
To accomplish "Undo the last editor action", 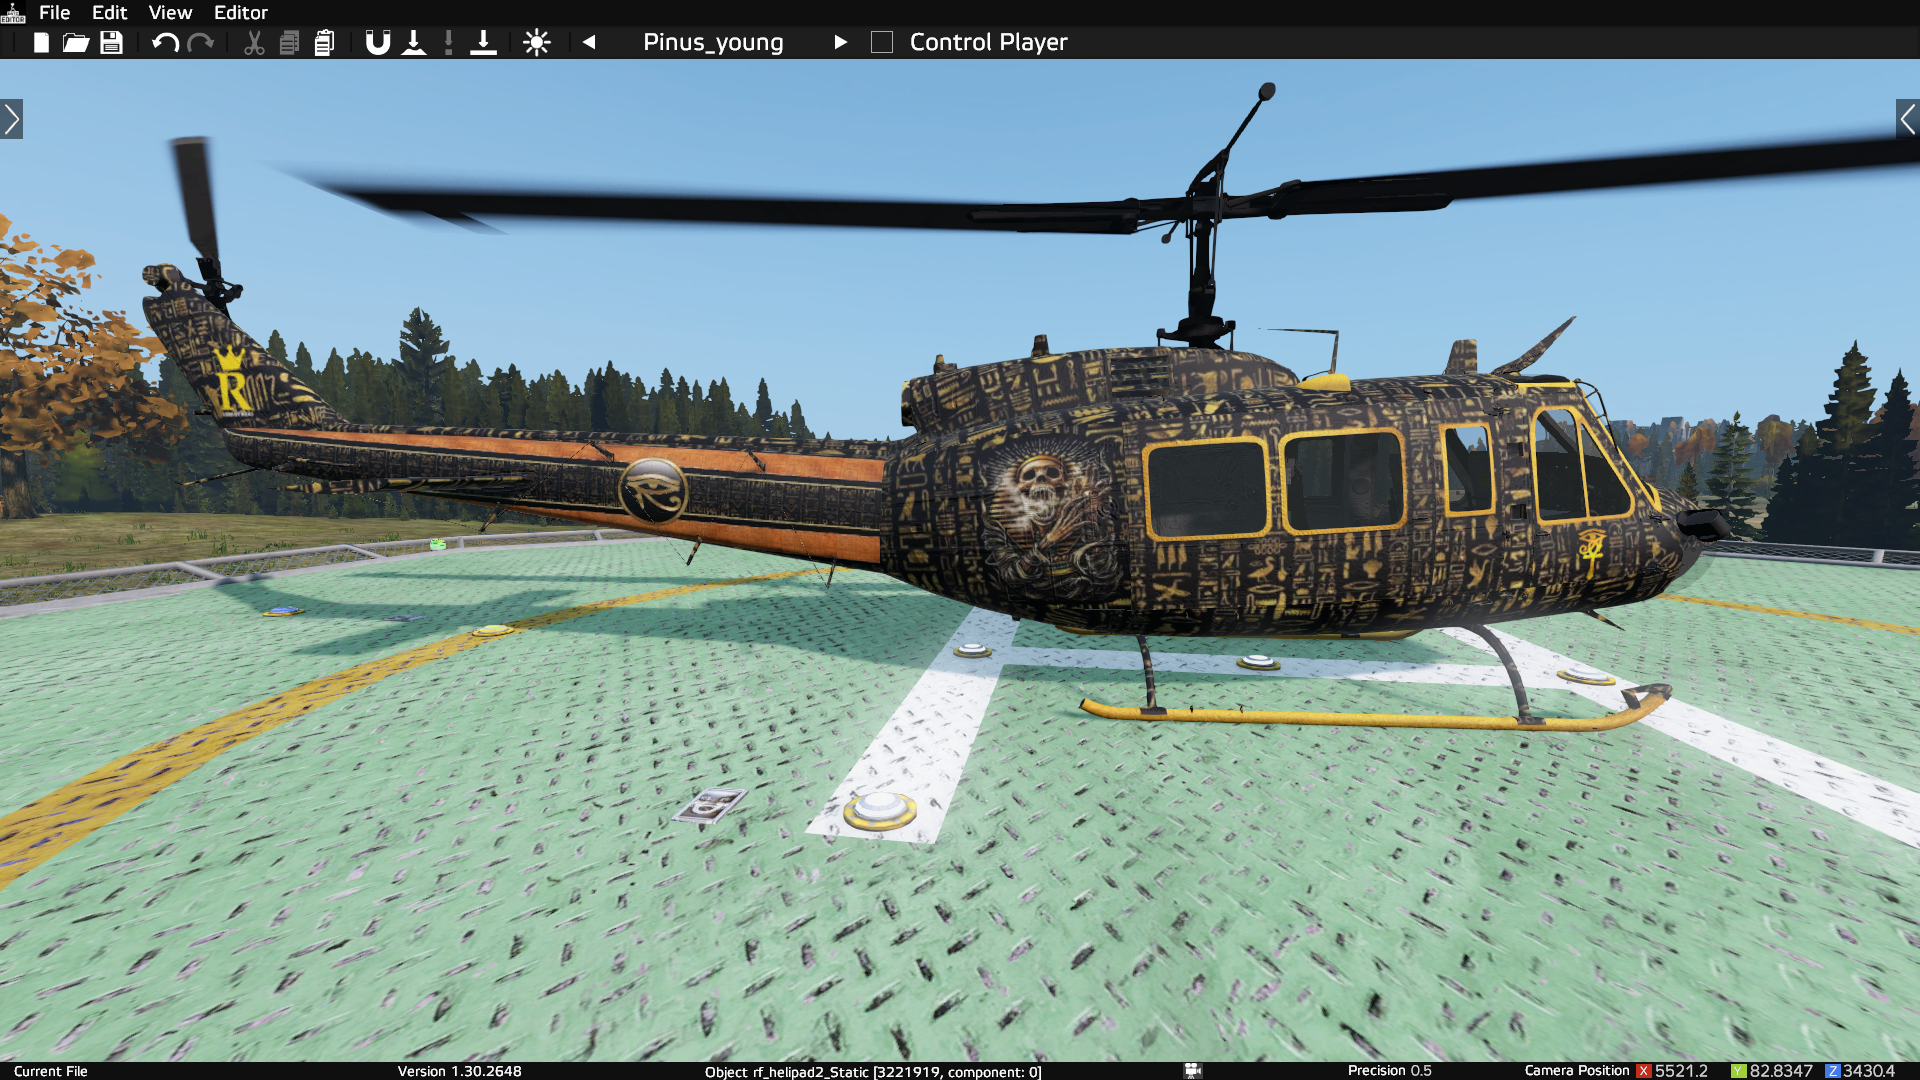I will [165, 42].
